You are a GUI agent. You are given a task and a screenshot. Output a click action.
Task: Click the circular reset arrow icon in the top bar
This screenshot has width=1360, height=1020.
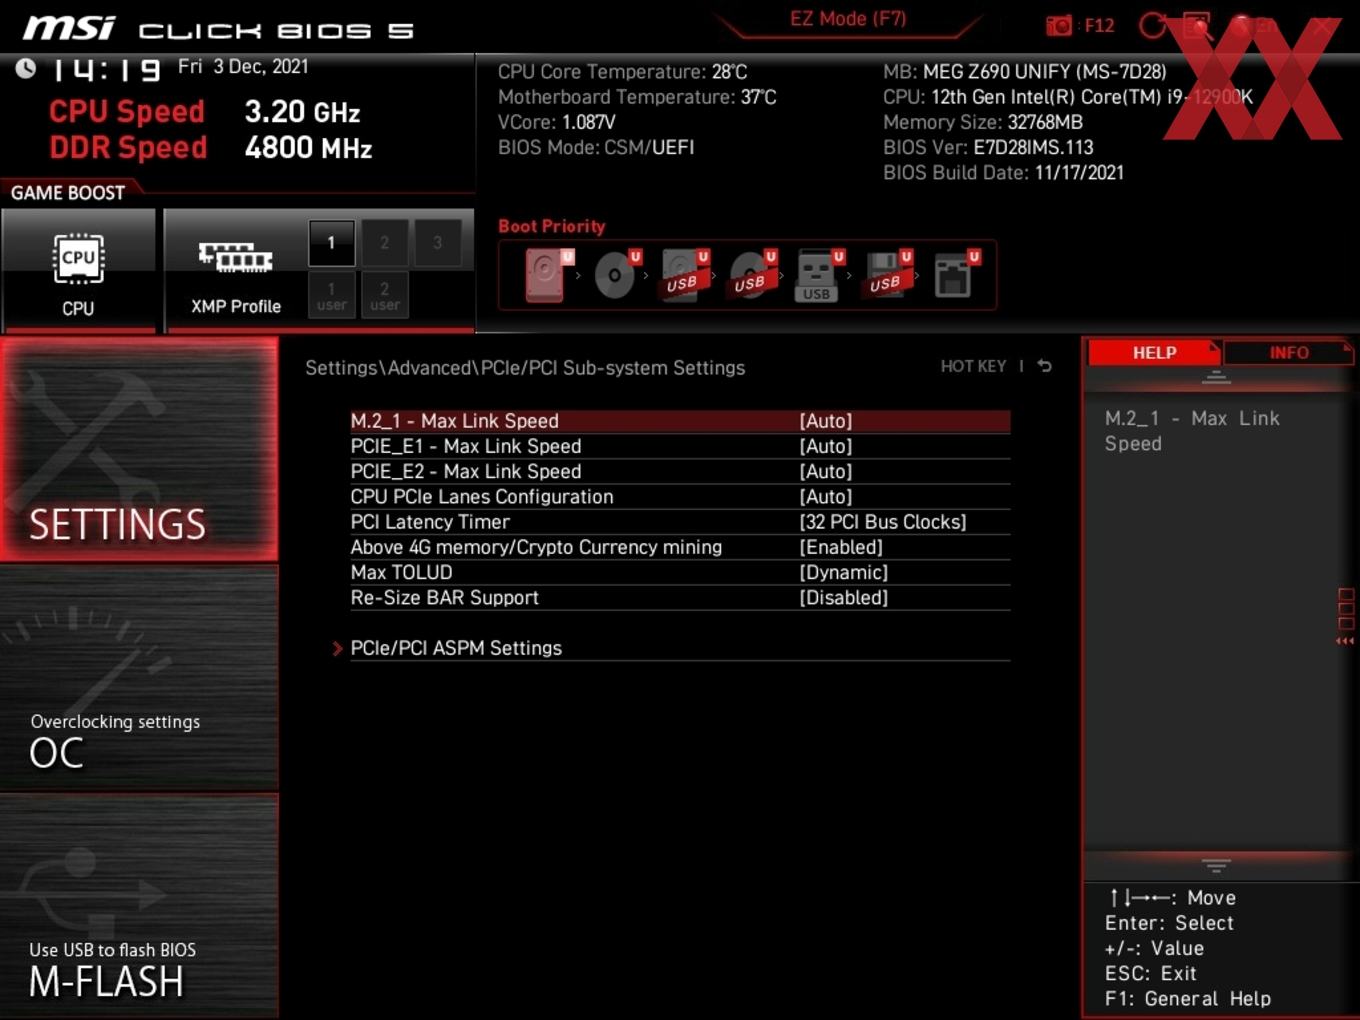(x=1152, y=26)
